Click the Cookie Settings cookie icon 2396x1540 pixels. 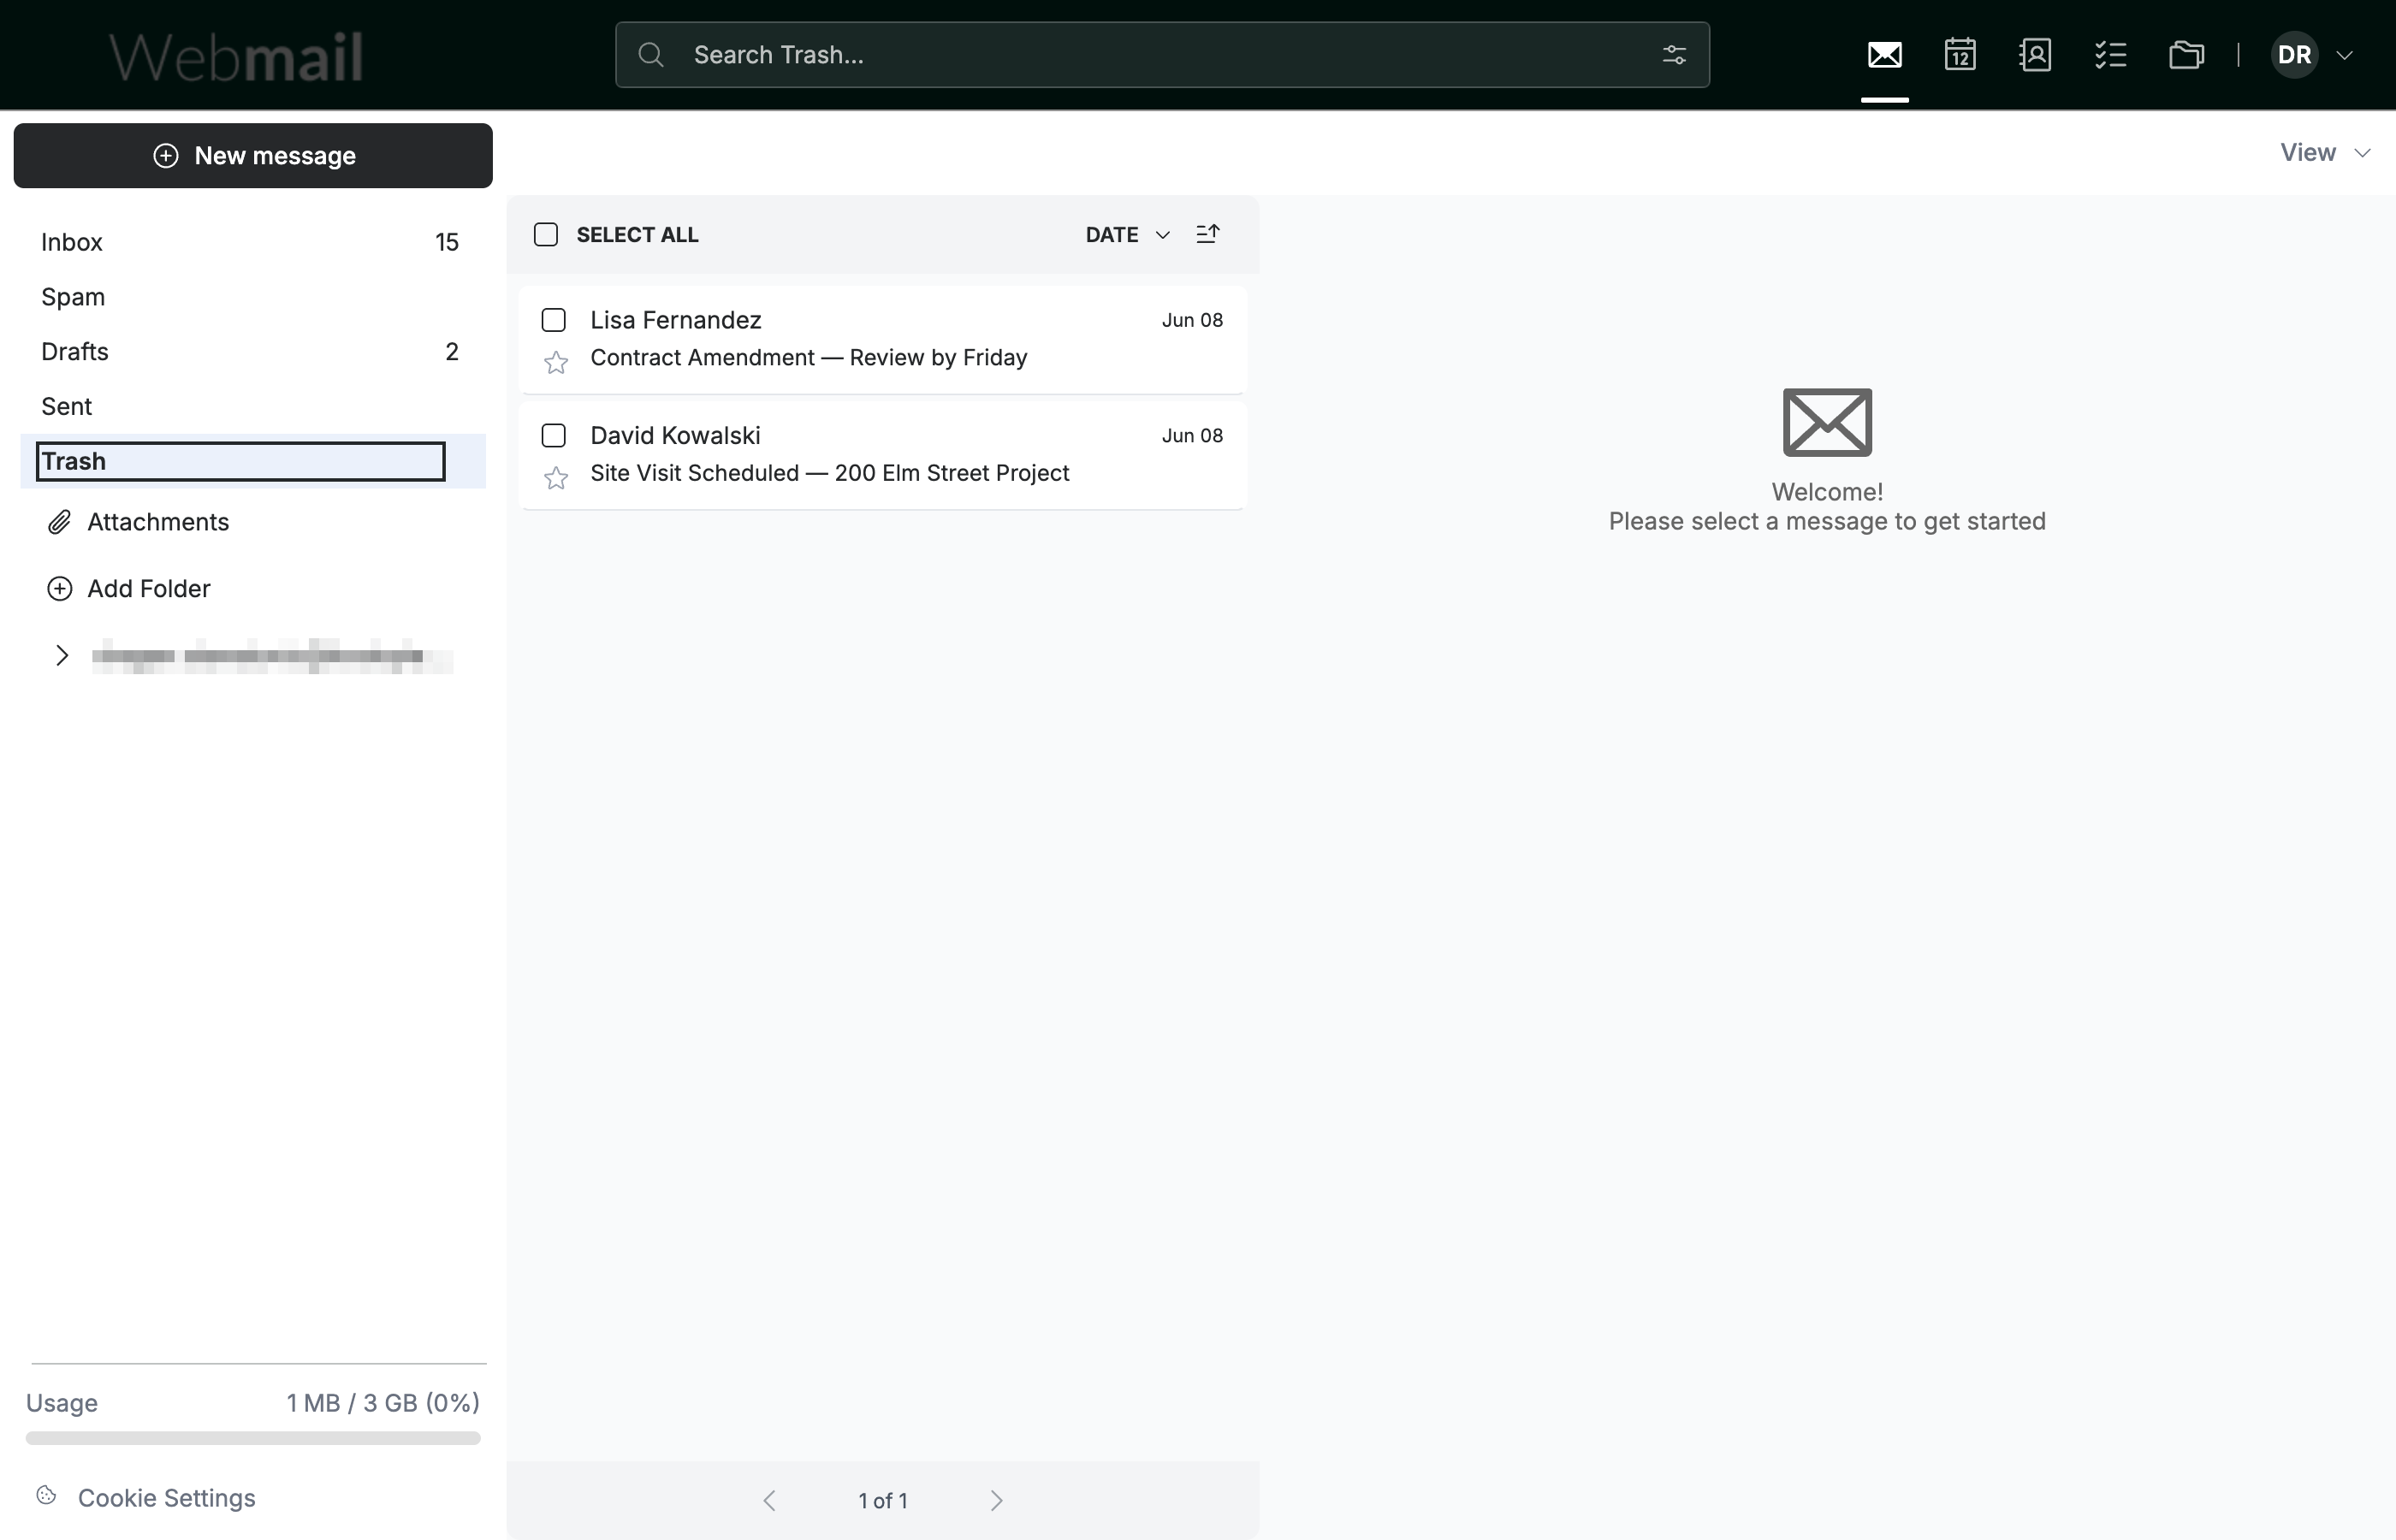(46, 1495)
